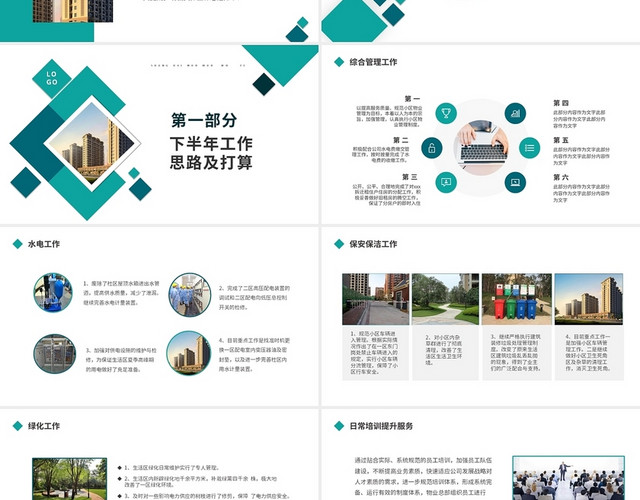Click text card 4 under apartment tower photo
Screen dimensions: 640x500
[x=589, y=353]
